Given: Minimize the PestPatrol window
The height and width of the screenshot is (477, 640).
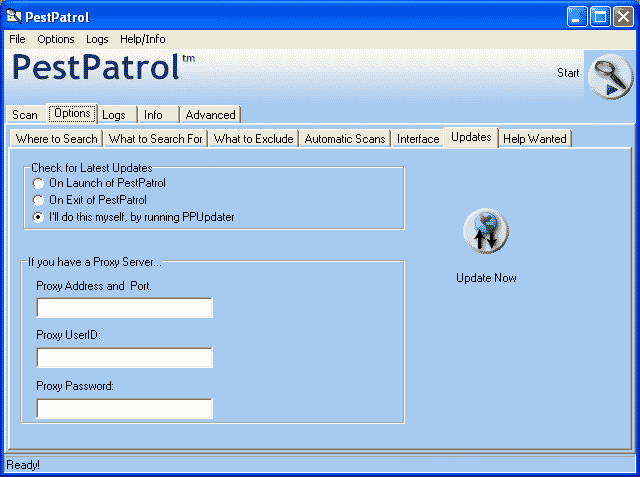Looking at the screenshot, I should click(577, 17).
